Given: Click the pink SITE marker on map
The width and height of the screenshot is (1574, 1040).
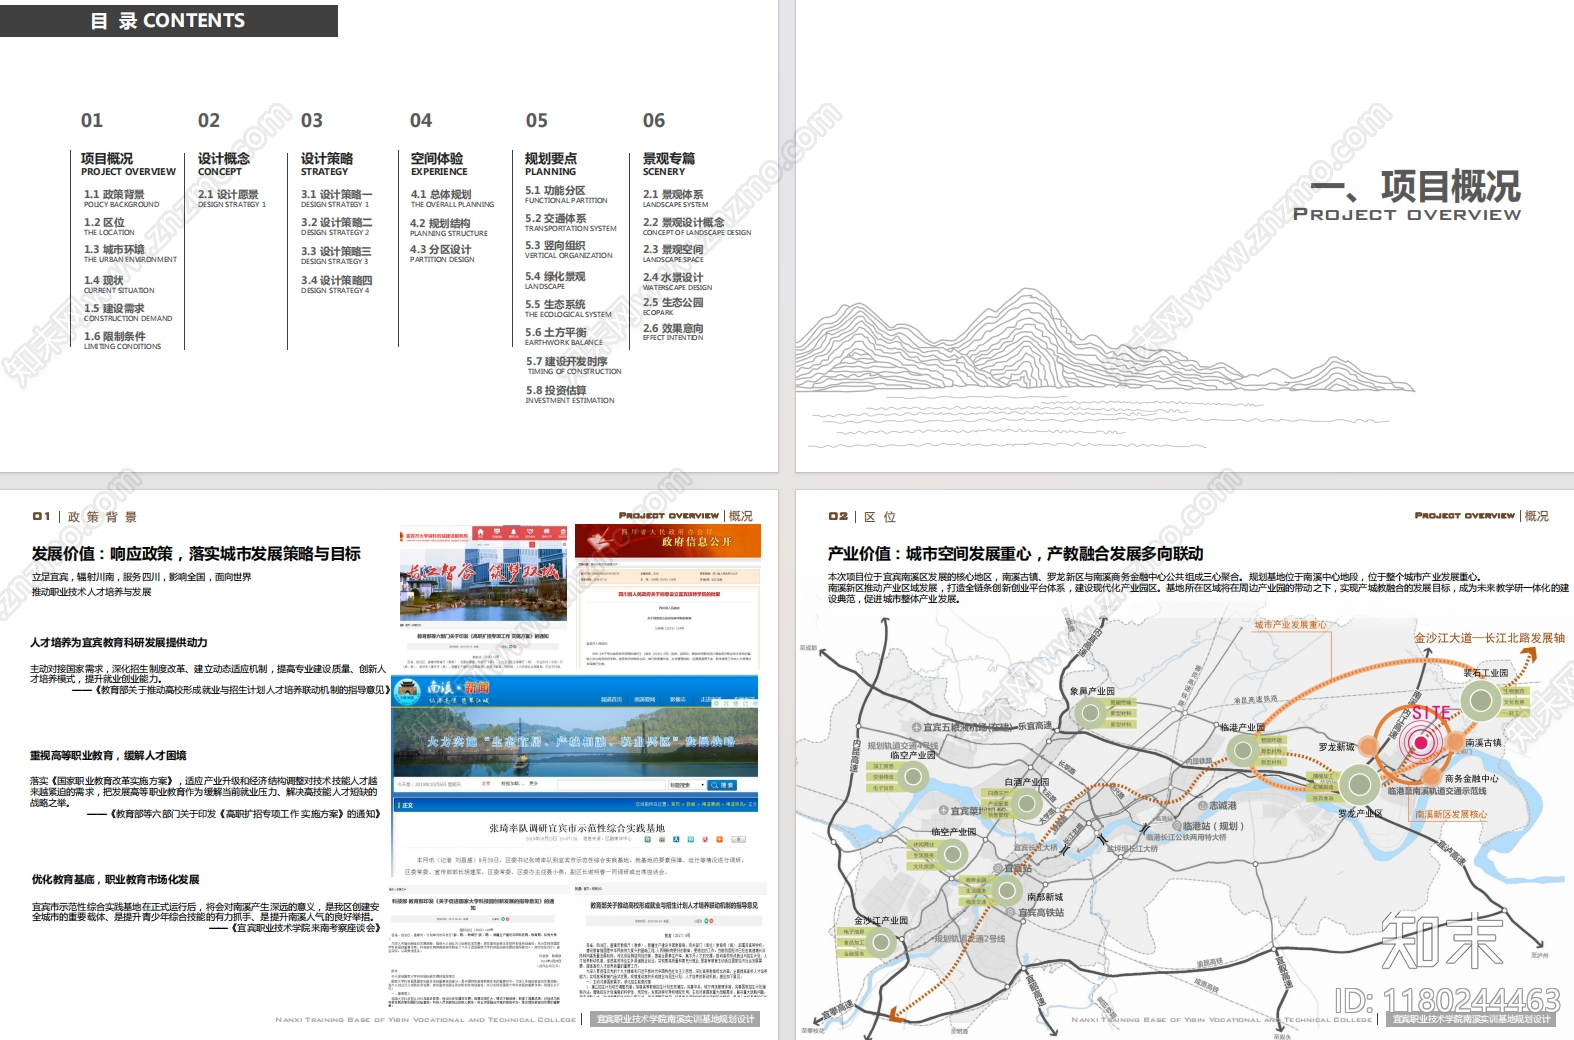Looking at the screenshot, I should coord(1419,741).
